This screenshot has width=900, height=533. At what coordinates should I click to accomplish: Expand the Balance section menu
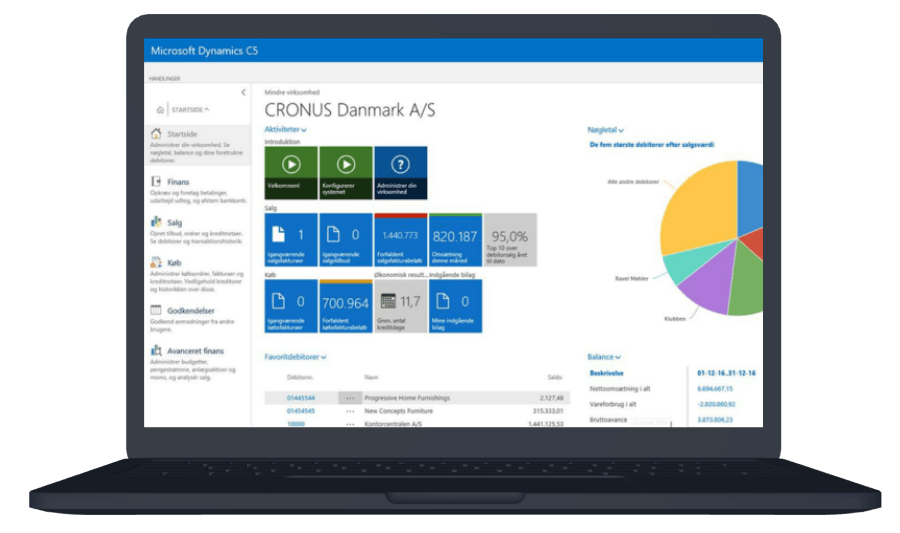603,357
